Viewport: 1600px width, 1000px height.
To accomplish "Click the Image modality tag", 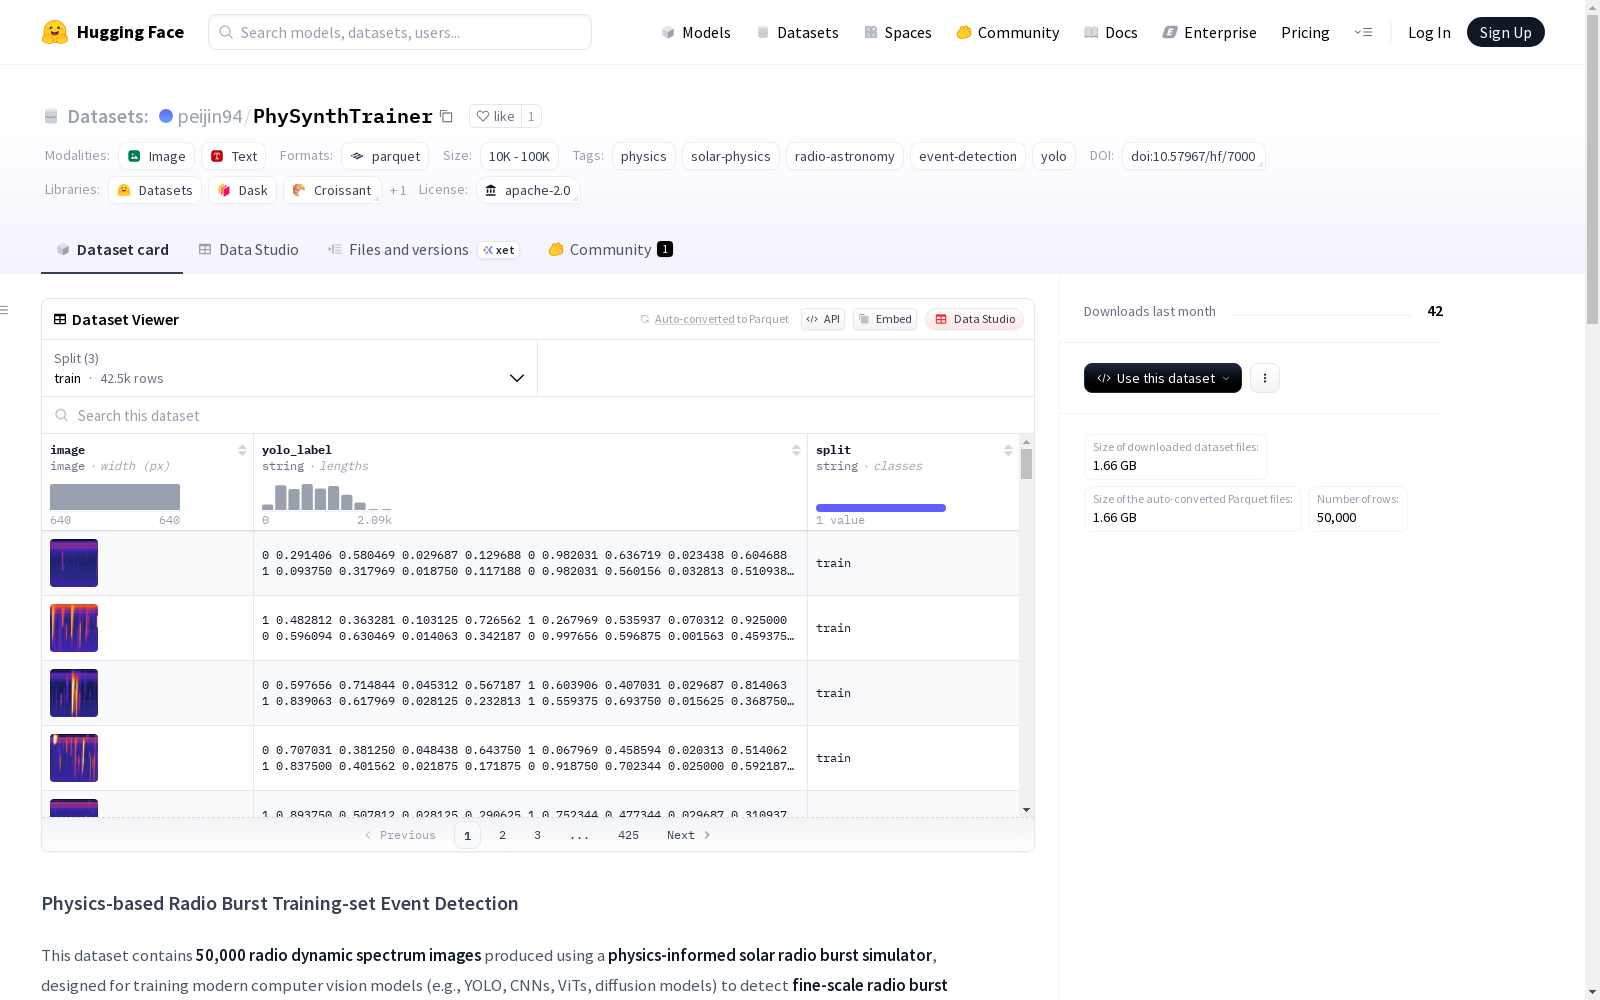I will click(157, 156).
